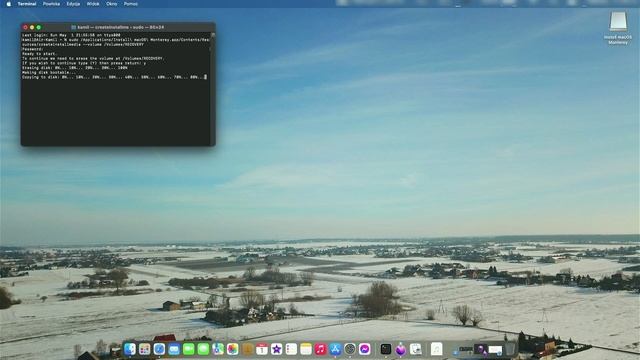Click the proxy icon in Terminal title bar
Screen dimensions: 640x360
(74, 27)
